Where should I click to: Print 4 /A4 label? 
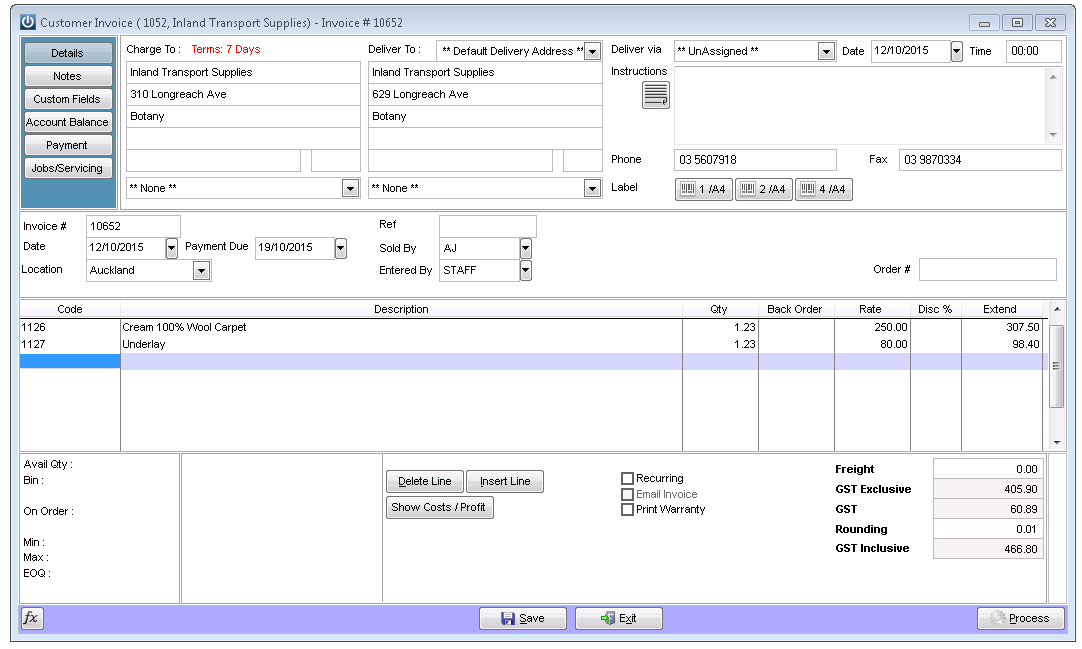coord(823,189)
